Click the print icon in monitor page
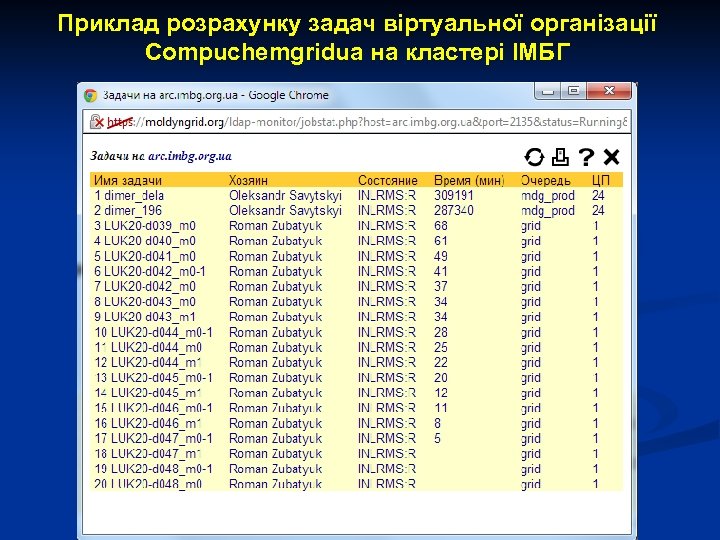720x540 pixels. (x=560, y=157)
